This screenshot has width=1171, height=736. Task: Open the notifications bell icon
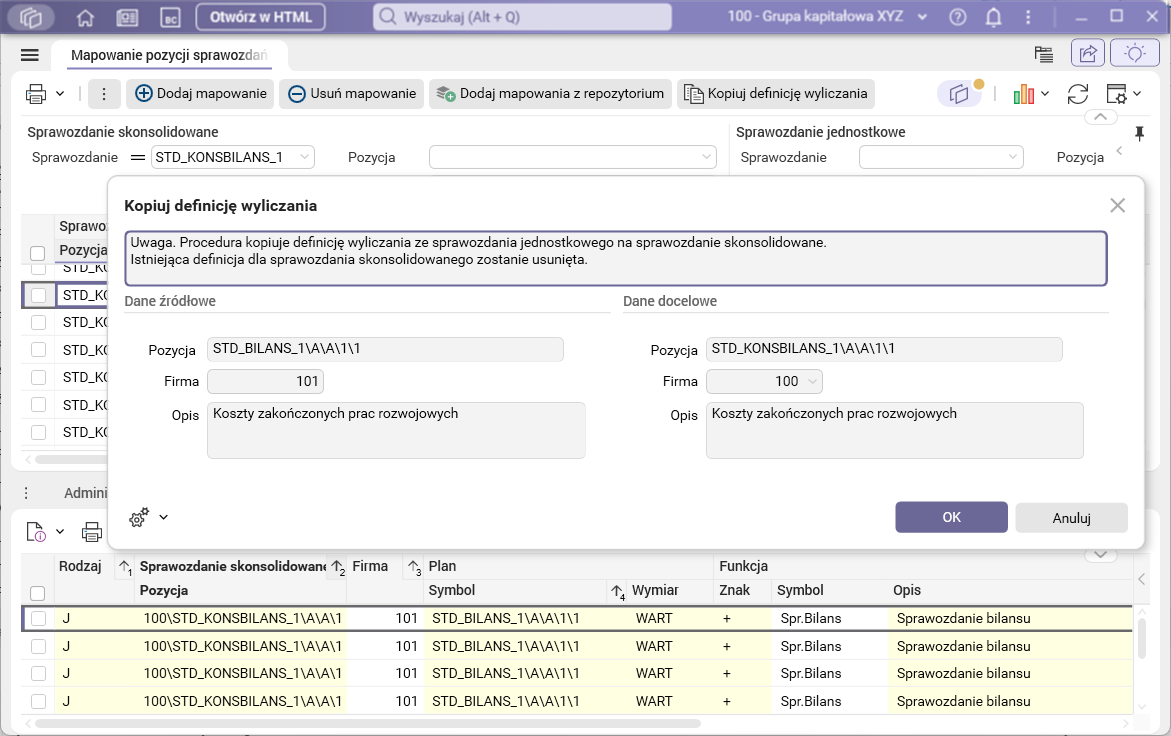click(x=993, y=17)
